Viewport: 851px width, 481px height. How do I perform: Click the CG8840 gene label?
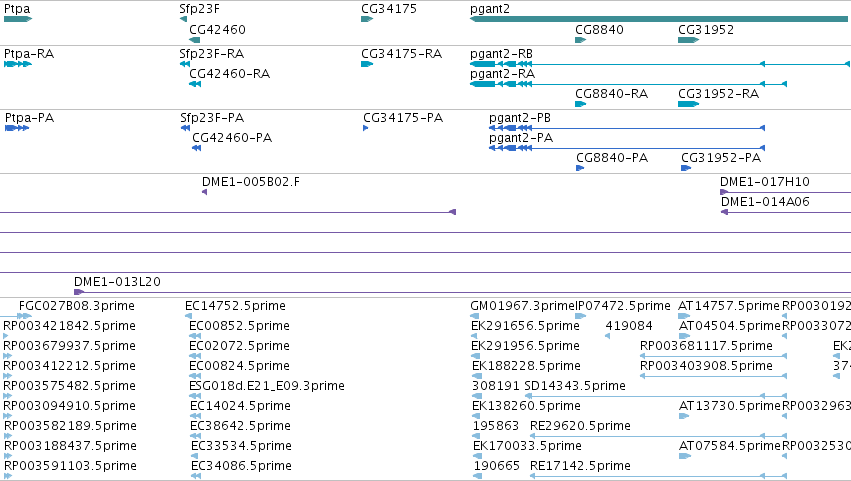pos(599,29)
